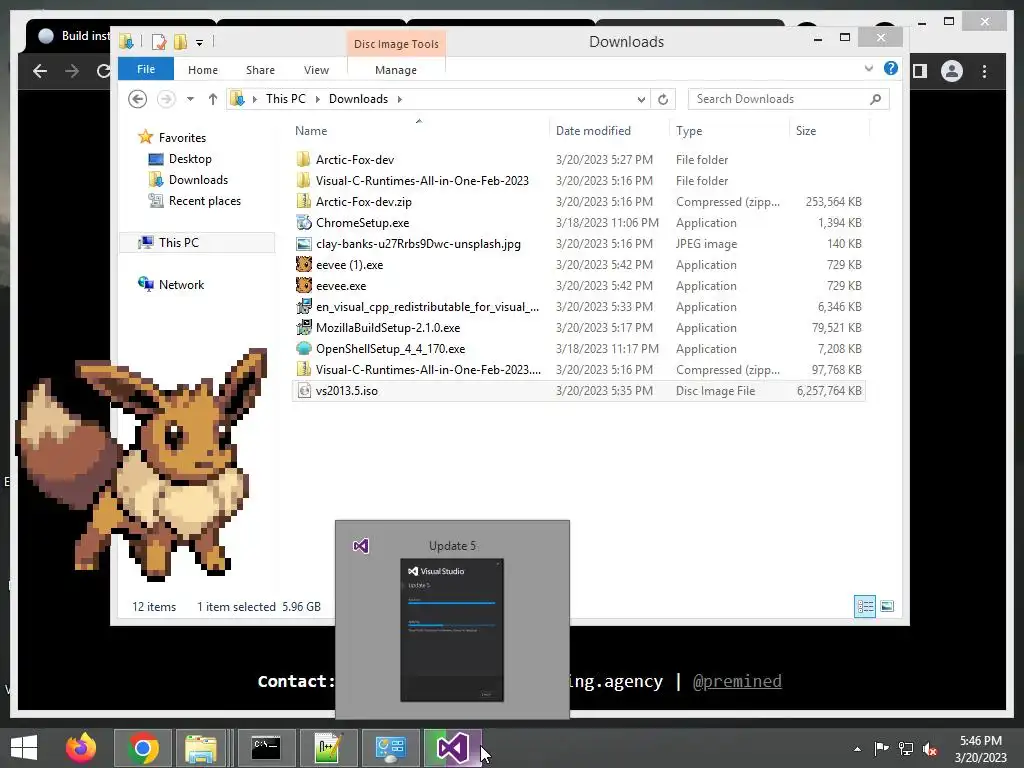Select the Favorites group heading
This screenshot has height=768, width=1024.
tap(182, 138)
